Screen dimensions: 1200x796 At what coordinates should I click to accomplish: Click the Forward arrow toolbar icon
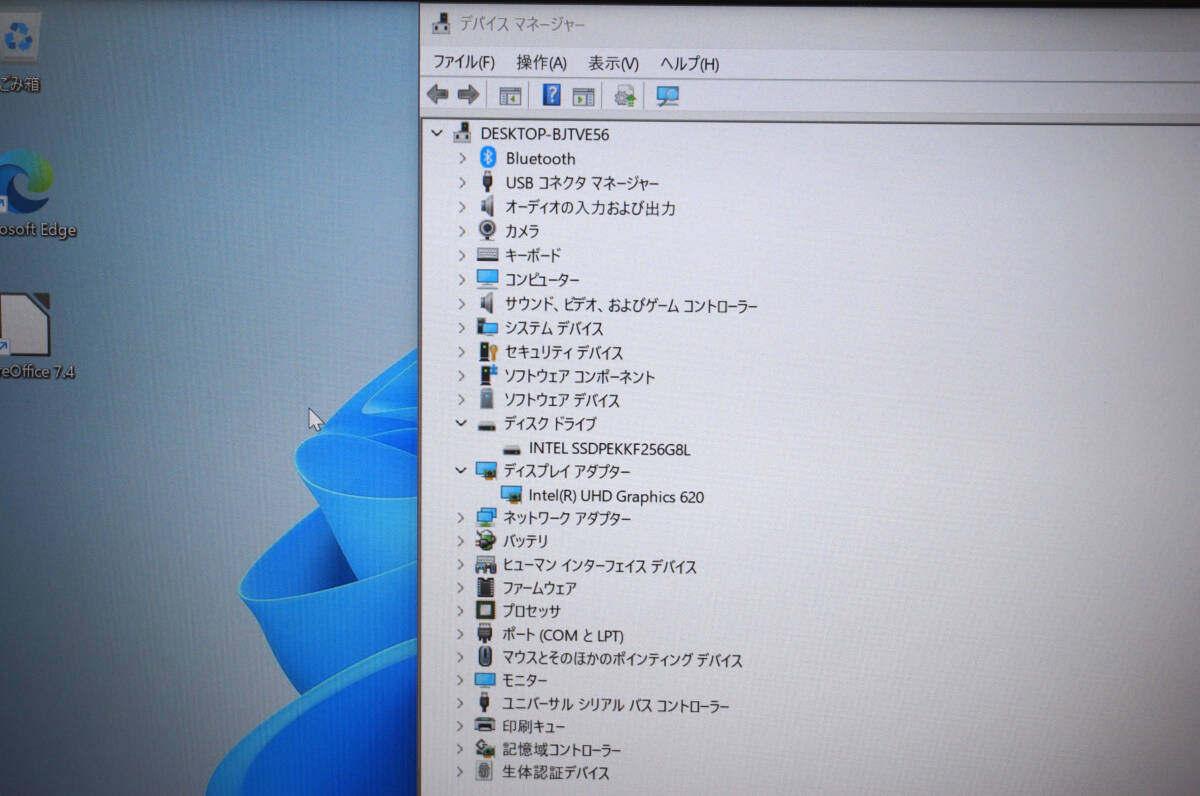468,95
